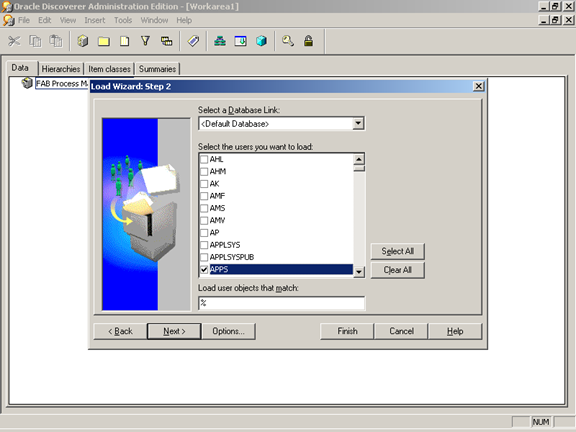Check the AHM user checkbox
This screenshot has height=432, width=576.
[x=204, y=172]
